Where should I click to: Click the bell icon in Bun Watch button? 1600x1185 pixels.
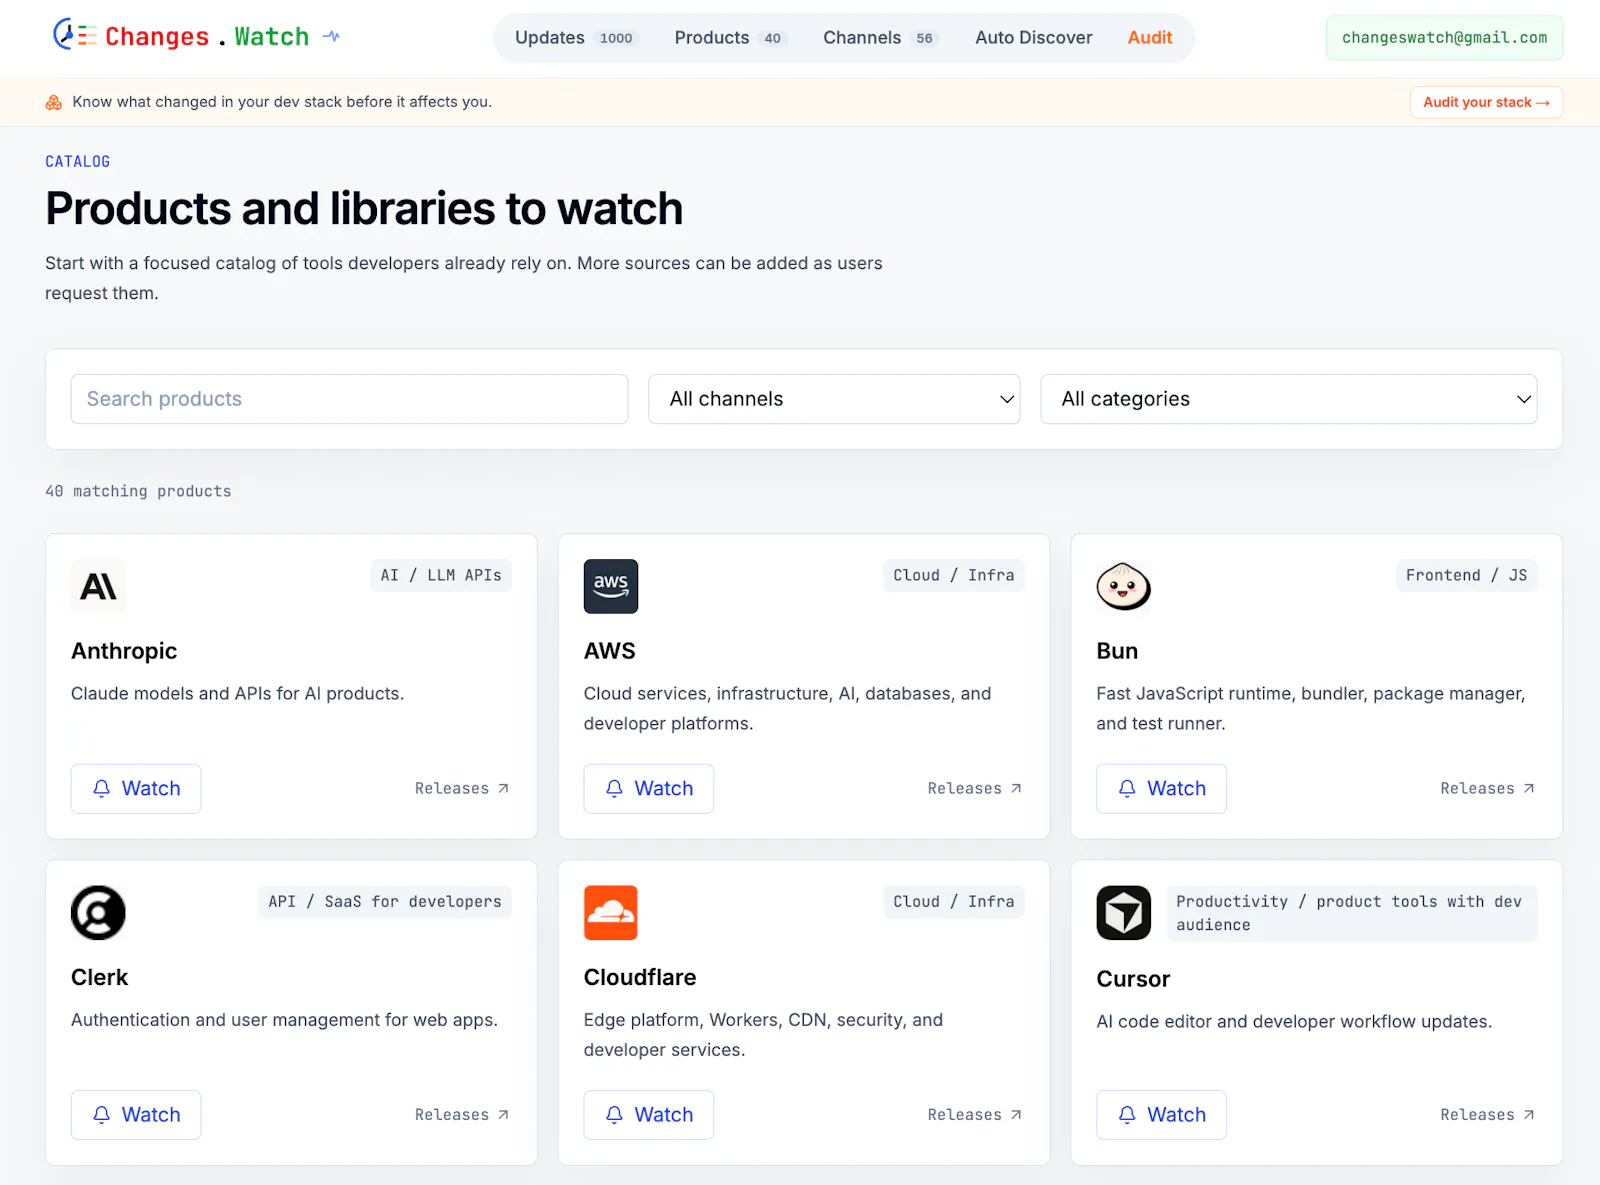tap(1127, 788)
